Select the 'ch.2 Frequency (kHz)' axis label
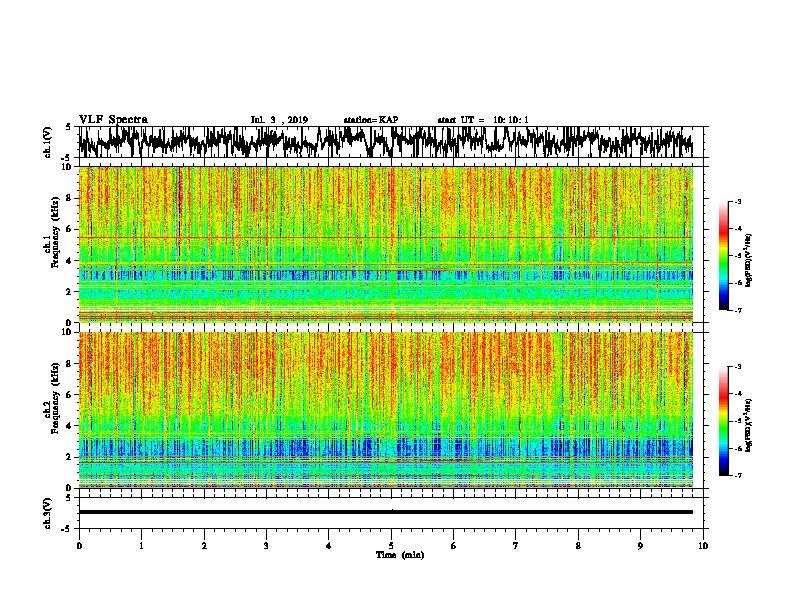 coord(51,398)
